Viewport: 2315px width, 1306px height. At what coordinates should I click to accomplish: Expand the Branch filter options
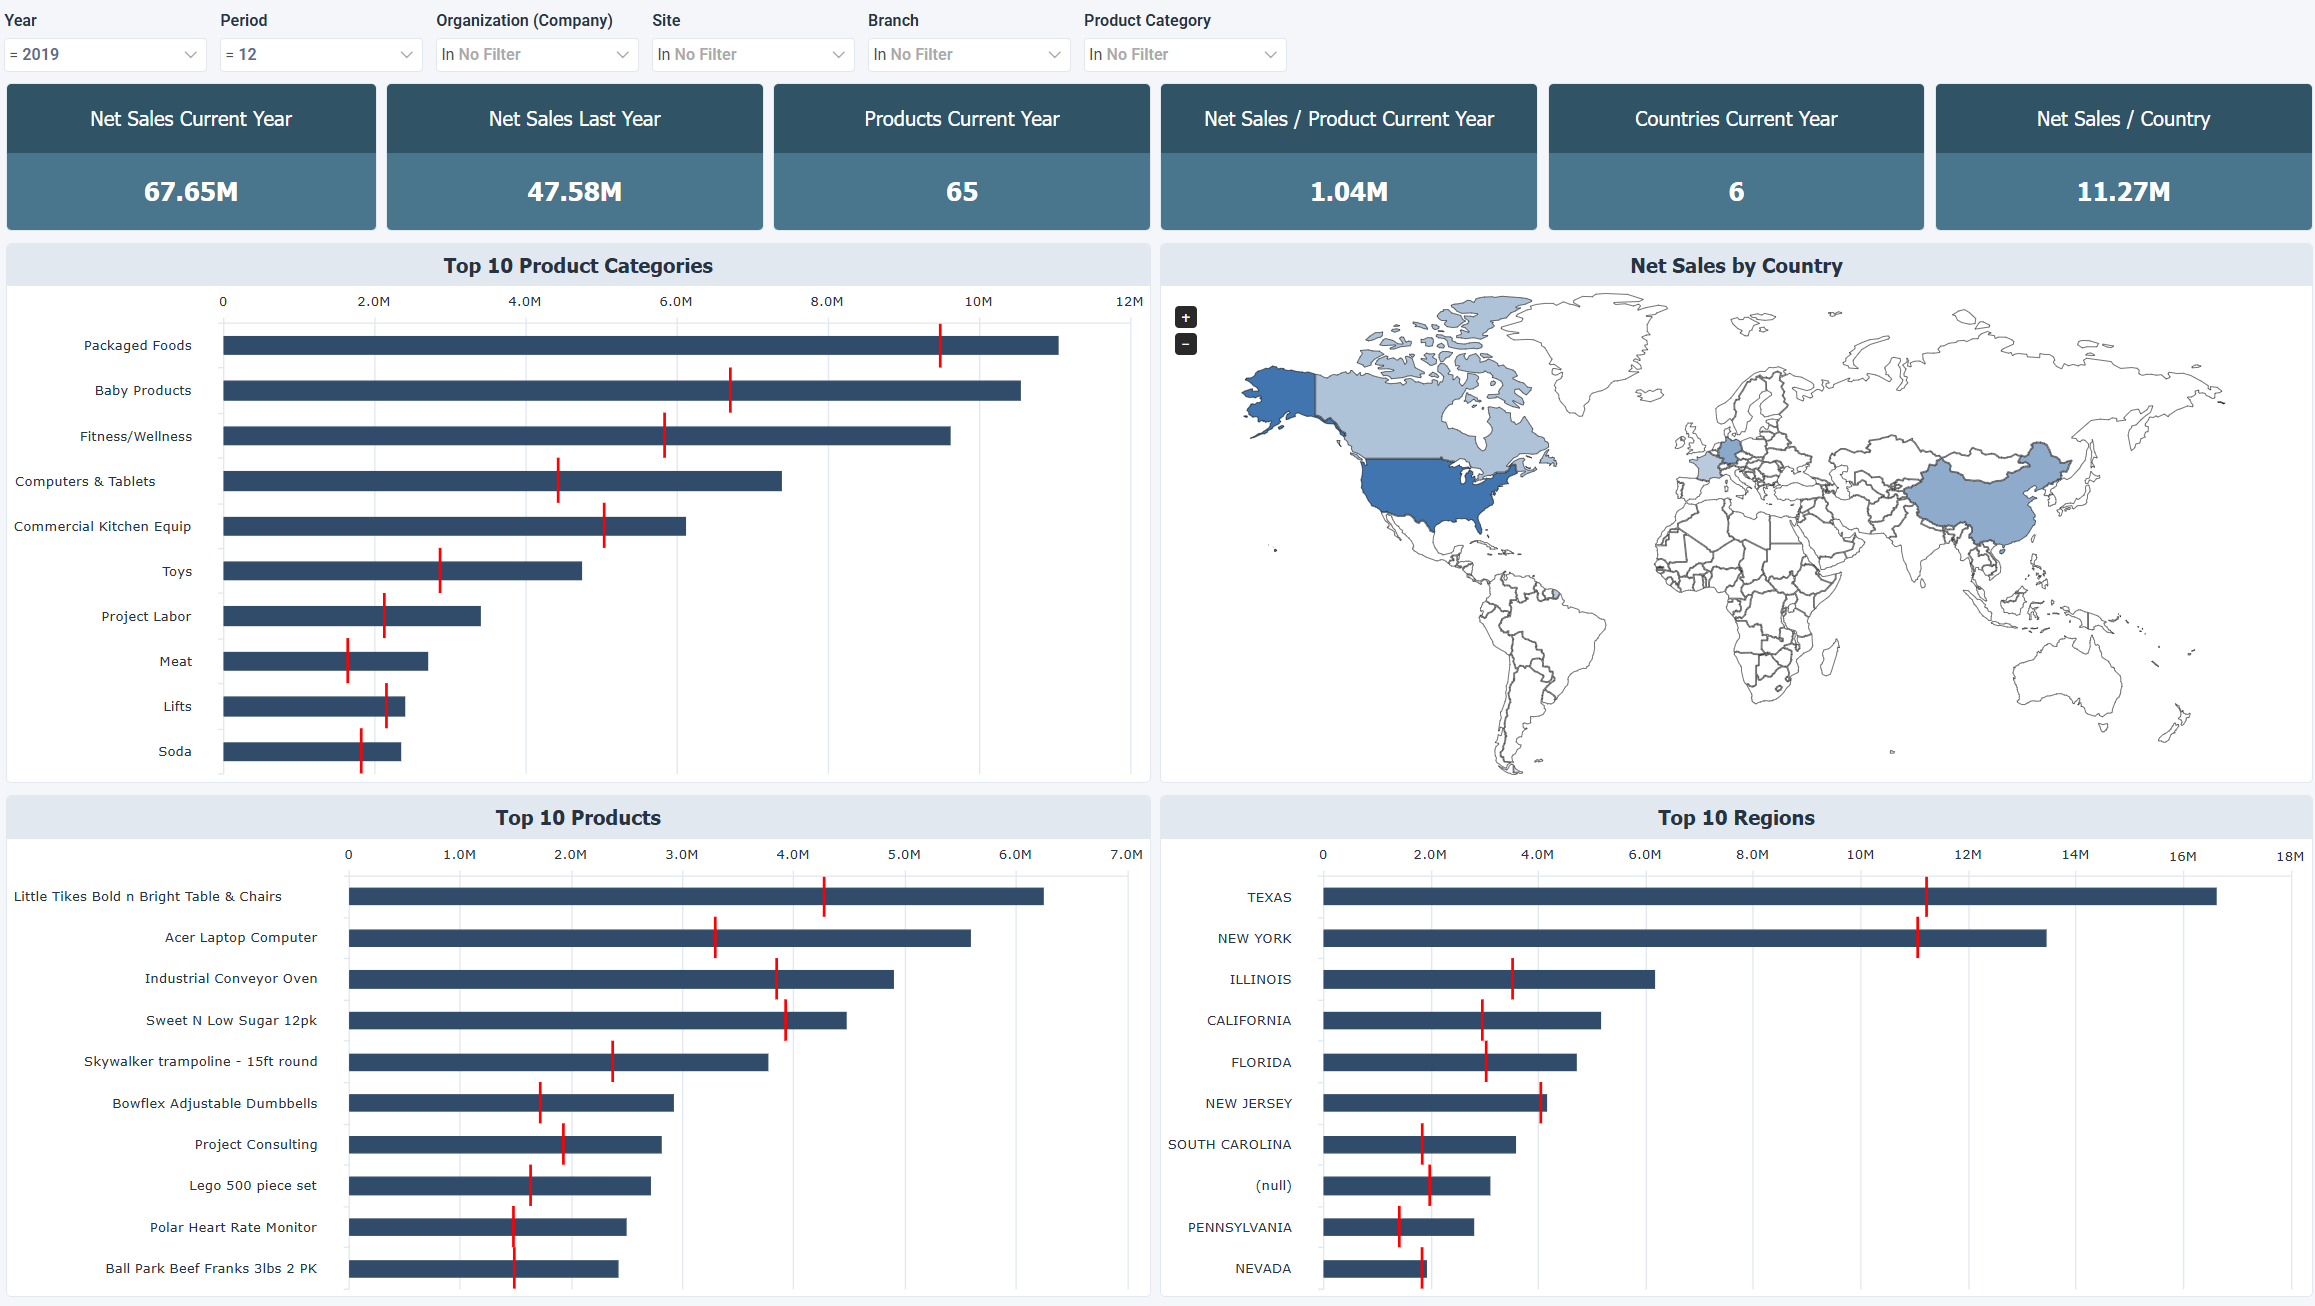[x=967, y=54]
